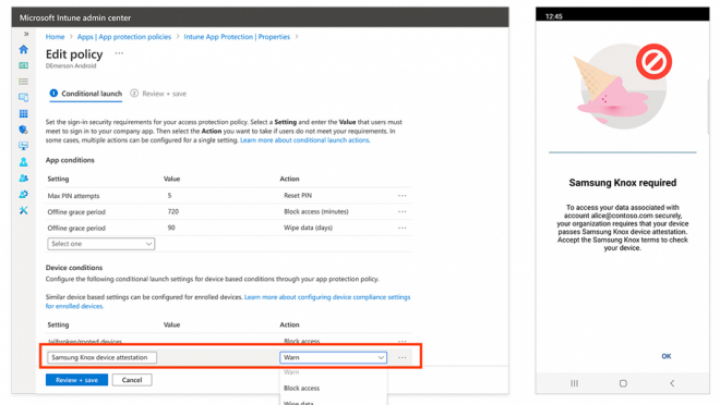Click the App conditions section heading
This screenshot has height=405, width=720.
(70, 160)
